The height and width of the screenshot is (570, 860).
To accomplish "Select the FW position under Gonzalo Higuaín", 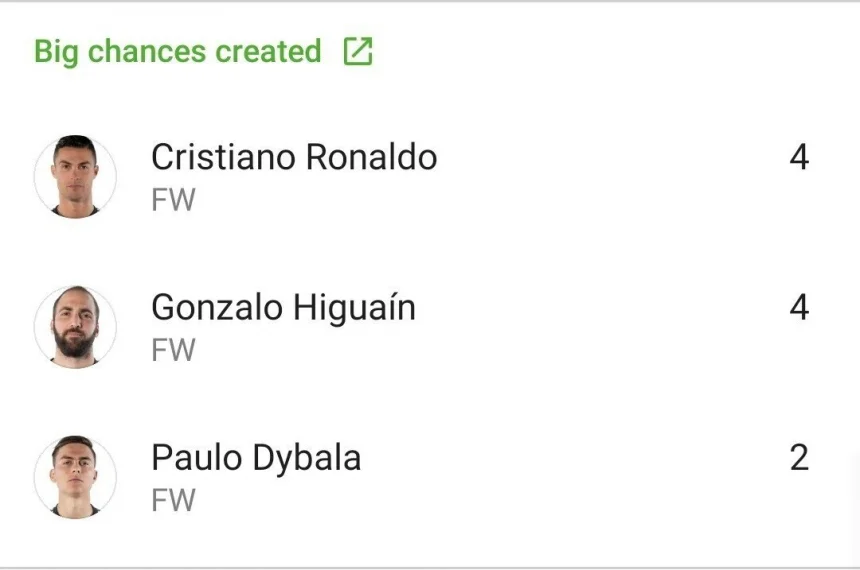I will (173, 351).
